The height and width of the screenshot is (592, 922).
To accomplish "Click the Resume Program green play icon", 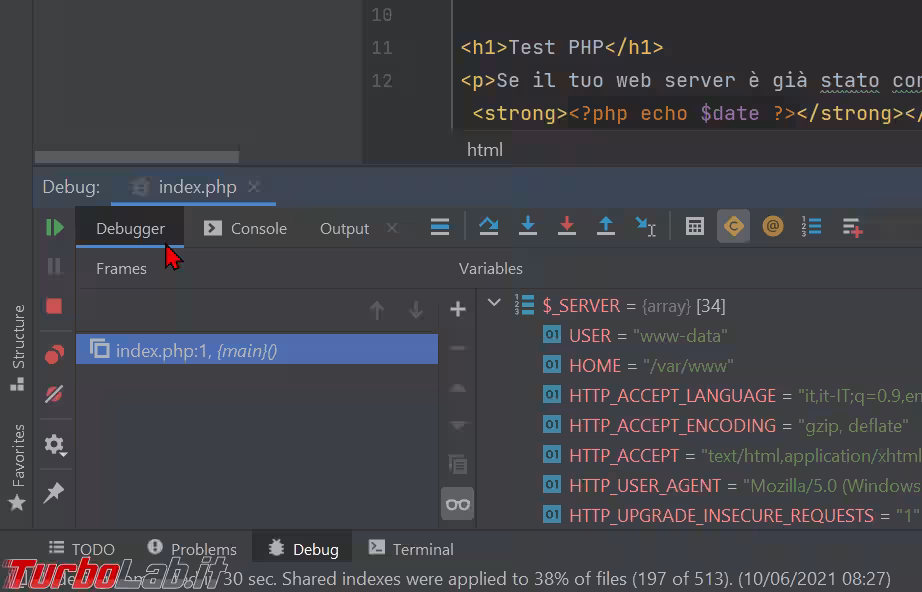I will pyautogui.click(x=54, y=228).
